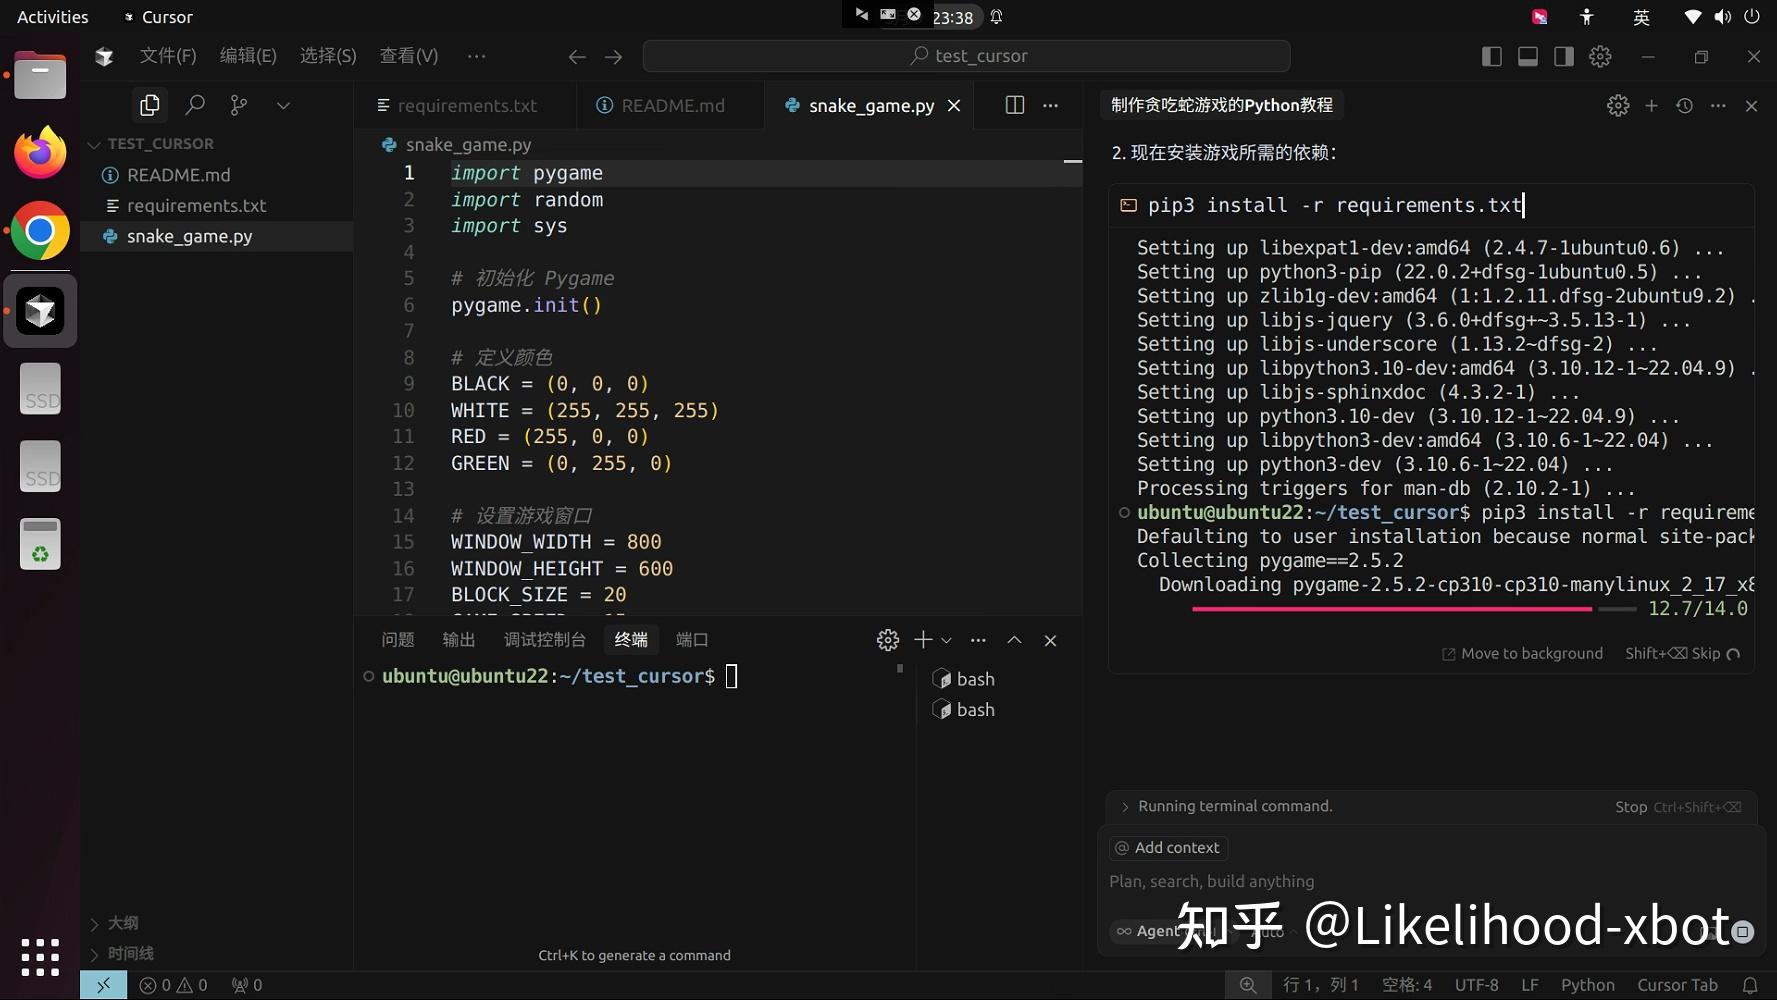Open new terminal profile dropdown arrow

point(946,640)
